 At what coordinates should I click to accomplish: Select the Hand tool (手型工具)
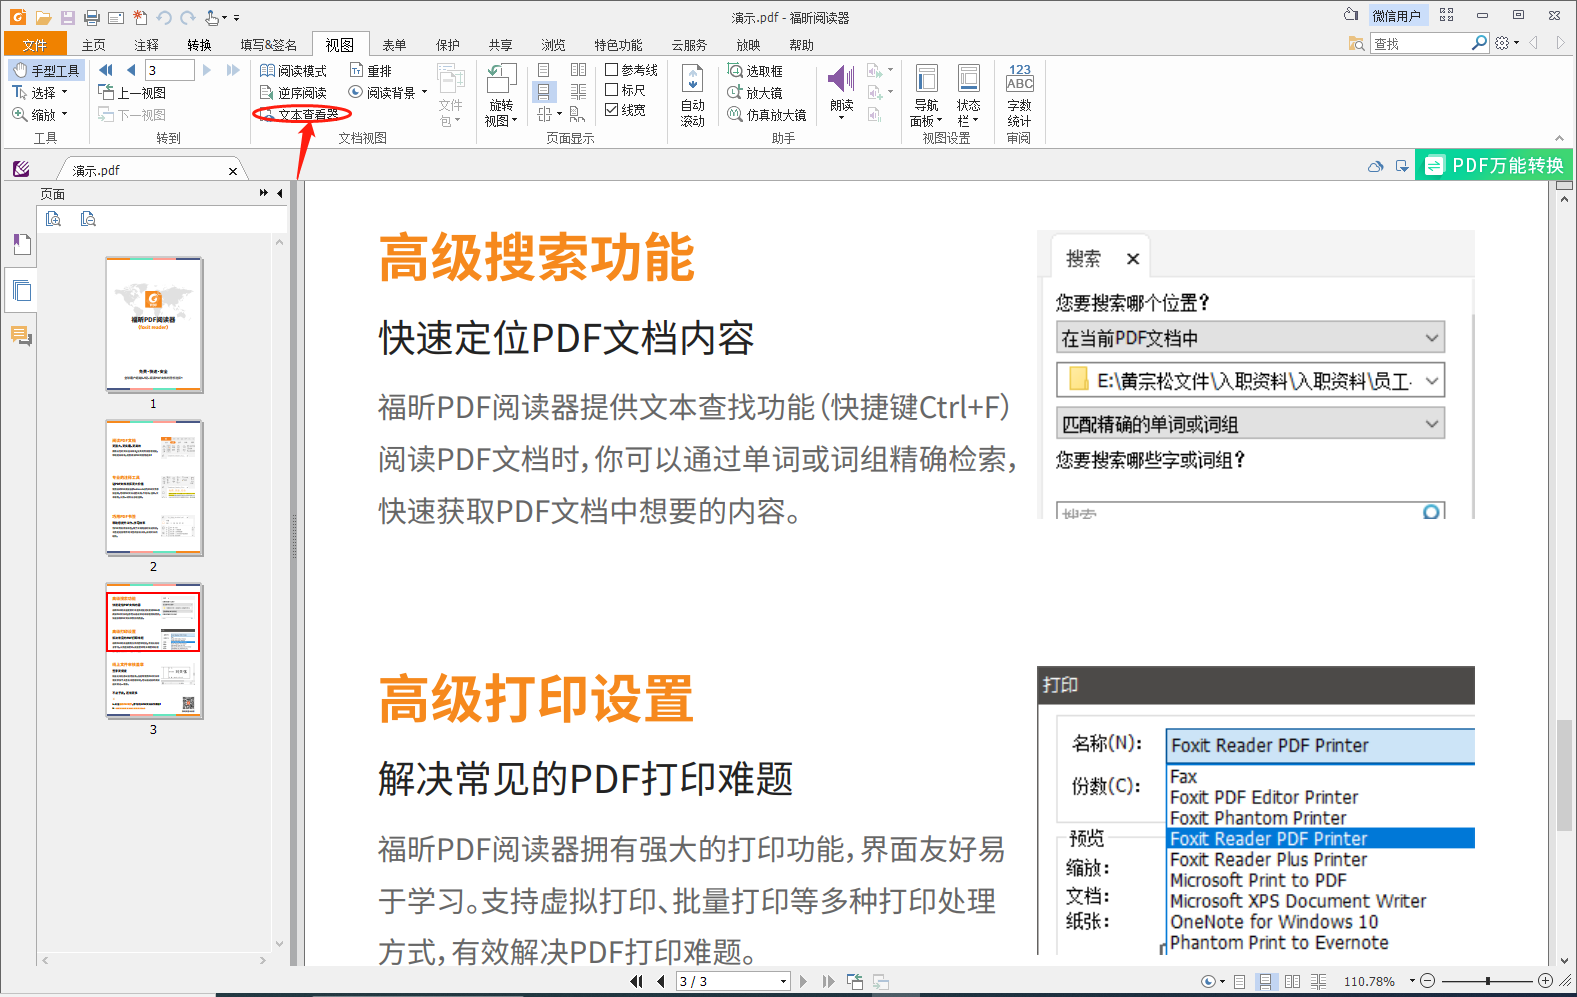point(46,71)
